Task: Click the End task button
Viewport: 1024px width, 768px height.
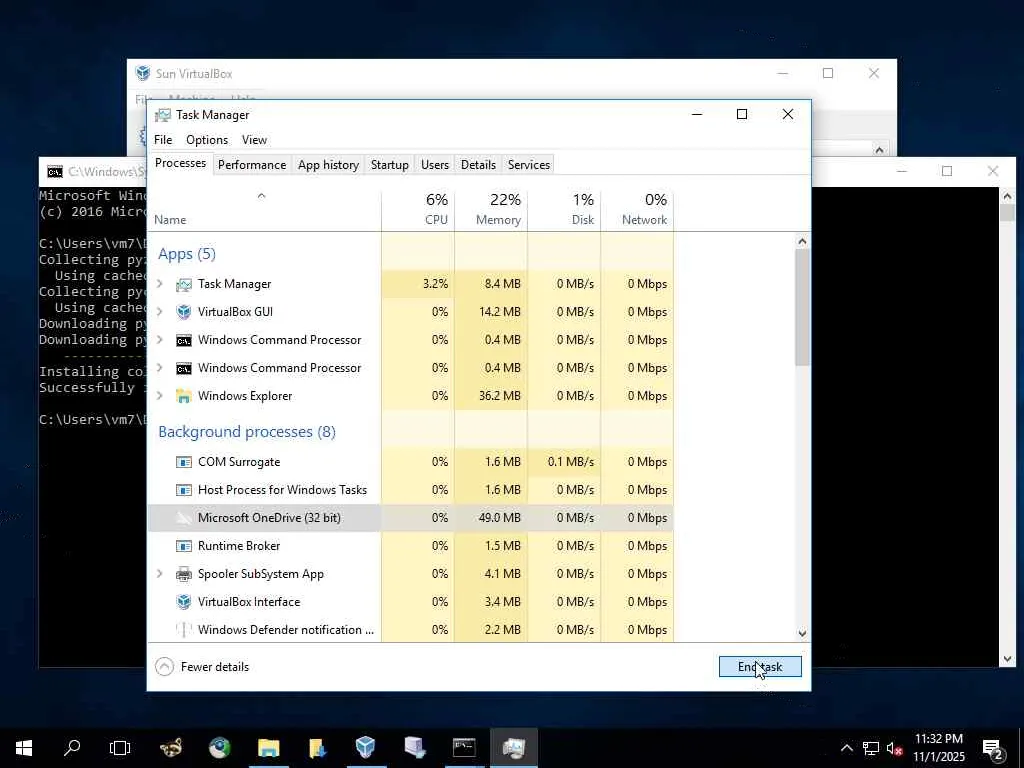Action: pos(760,667)
